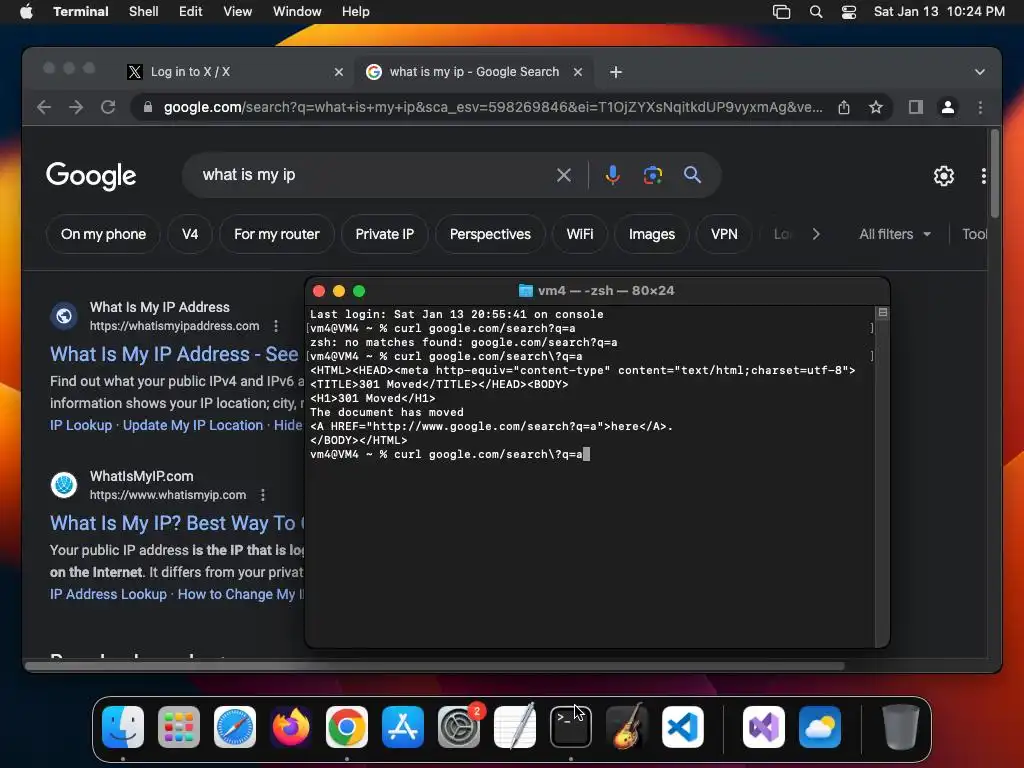Open the Apple menu
The height and width of the screenshot is (768, 1024).
tap(26, 12)
